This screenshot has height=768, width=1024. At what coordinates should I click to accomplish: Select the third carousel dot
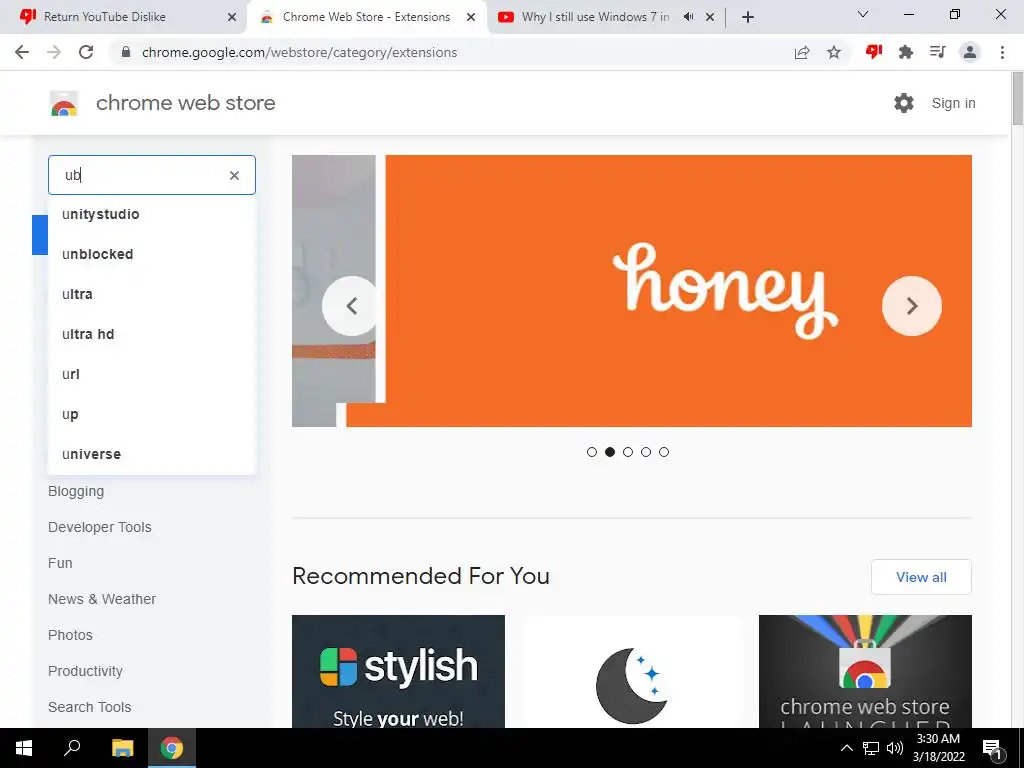[x=628, y=452]
